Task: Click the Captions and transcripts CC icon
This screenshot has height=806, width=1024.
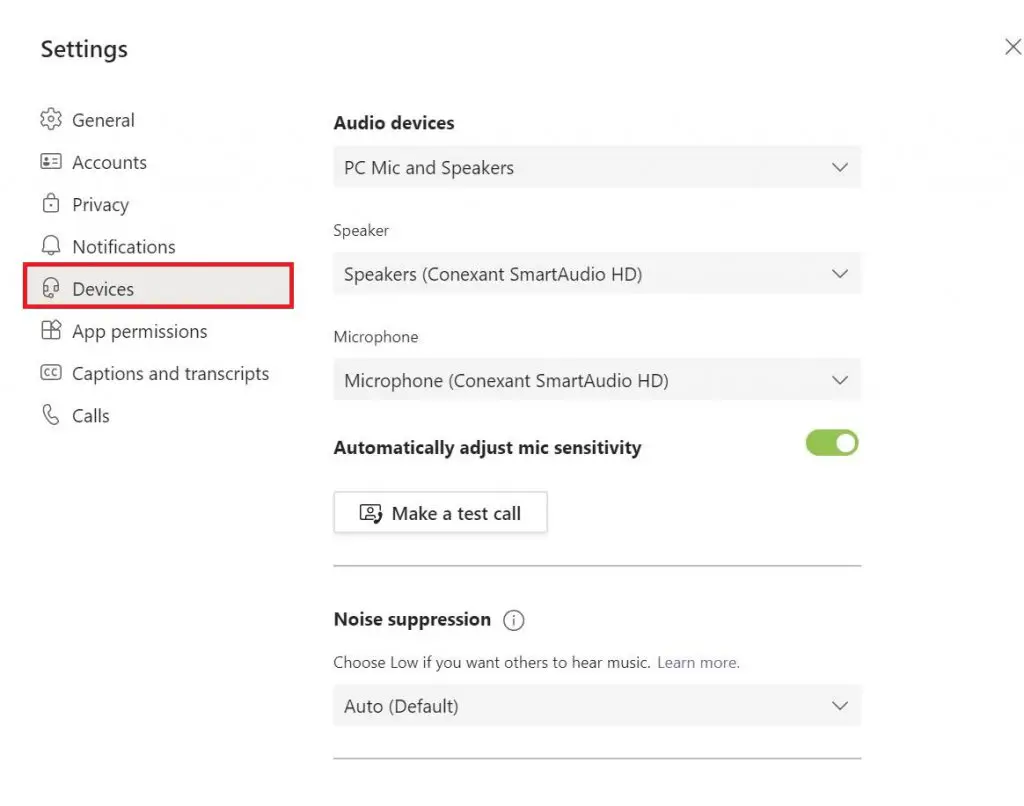Action: click(x=51, y=372)
